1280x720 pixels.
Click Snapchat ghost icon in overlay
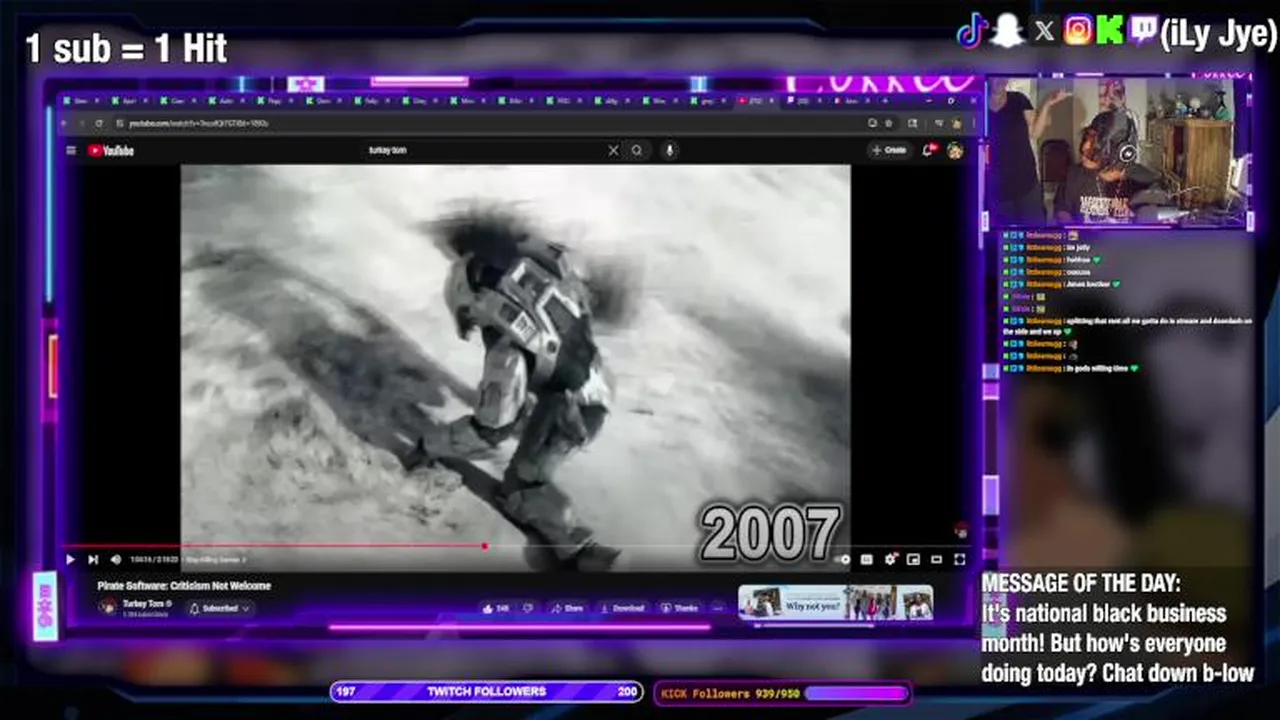click(1008, 31)
